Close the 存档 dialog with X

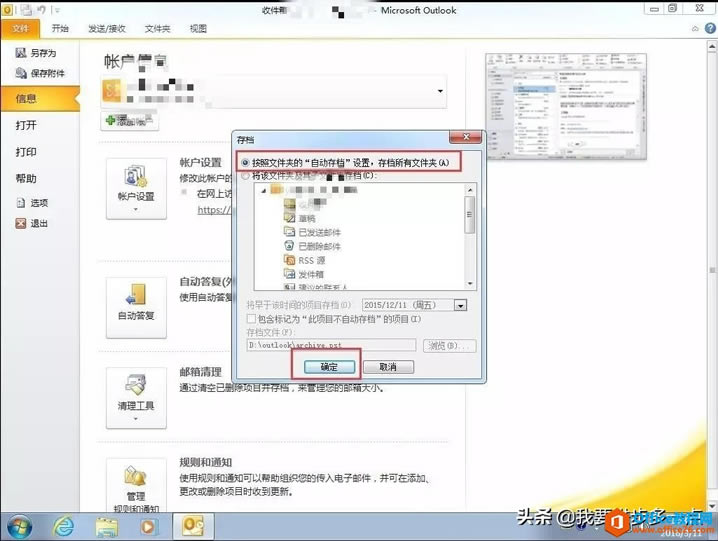[466, 137]
